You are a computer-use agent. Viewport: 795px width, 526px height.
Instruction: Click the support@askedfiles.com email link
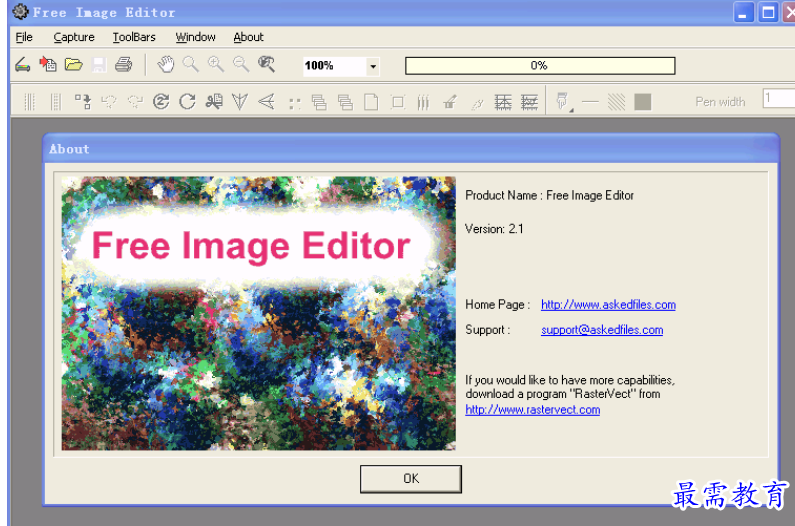point(602,330)
